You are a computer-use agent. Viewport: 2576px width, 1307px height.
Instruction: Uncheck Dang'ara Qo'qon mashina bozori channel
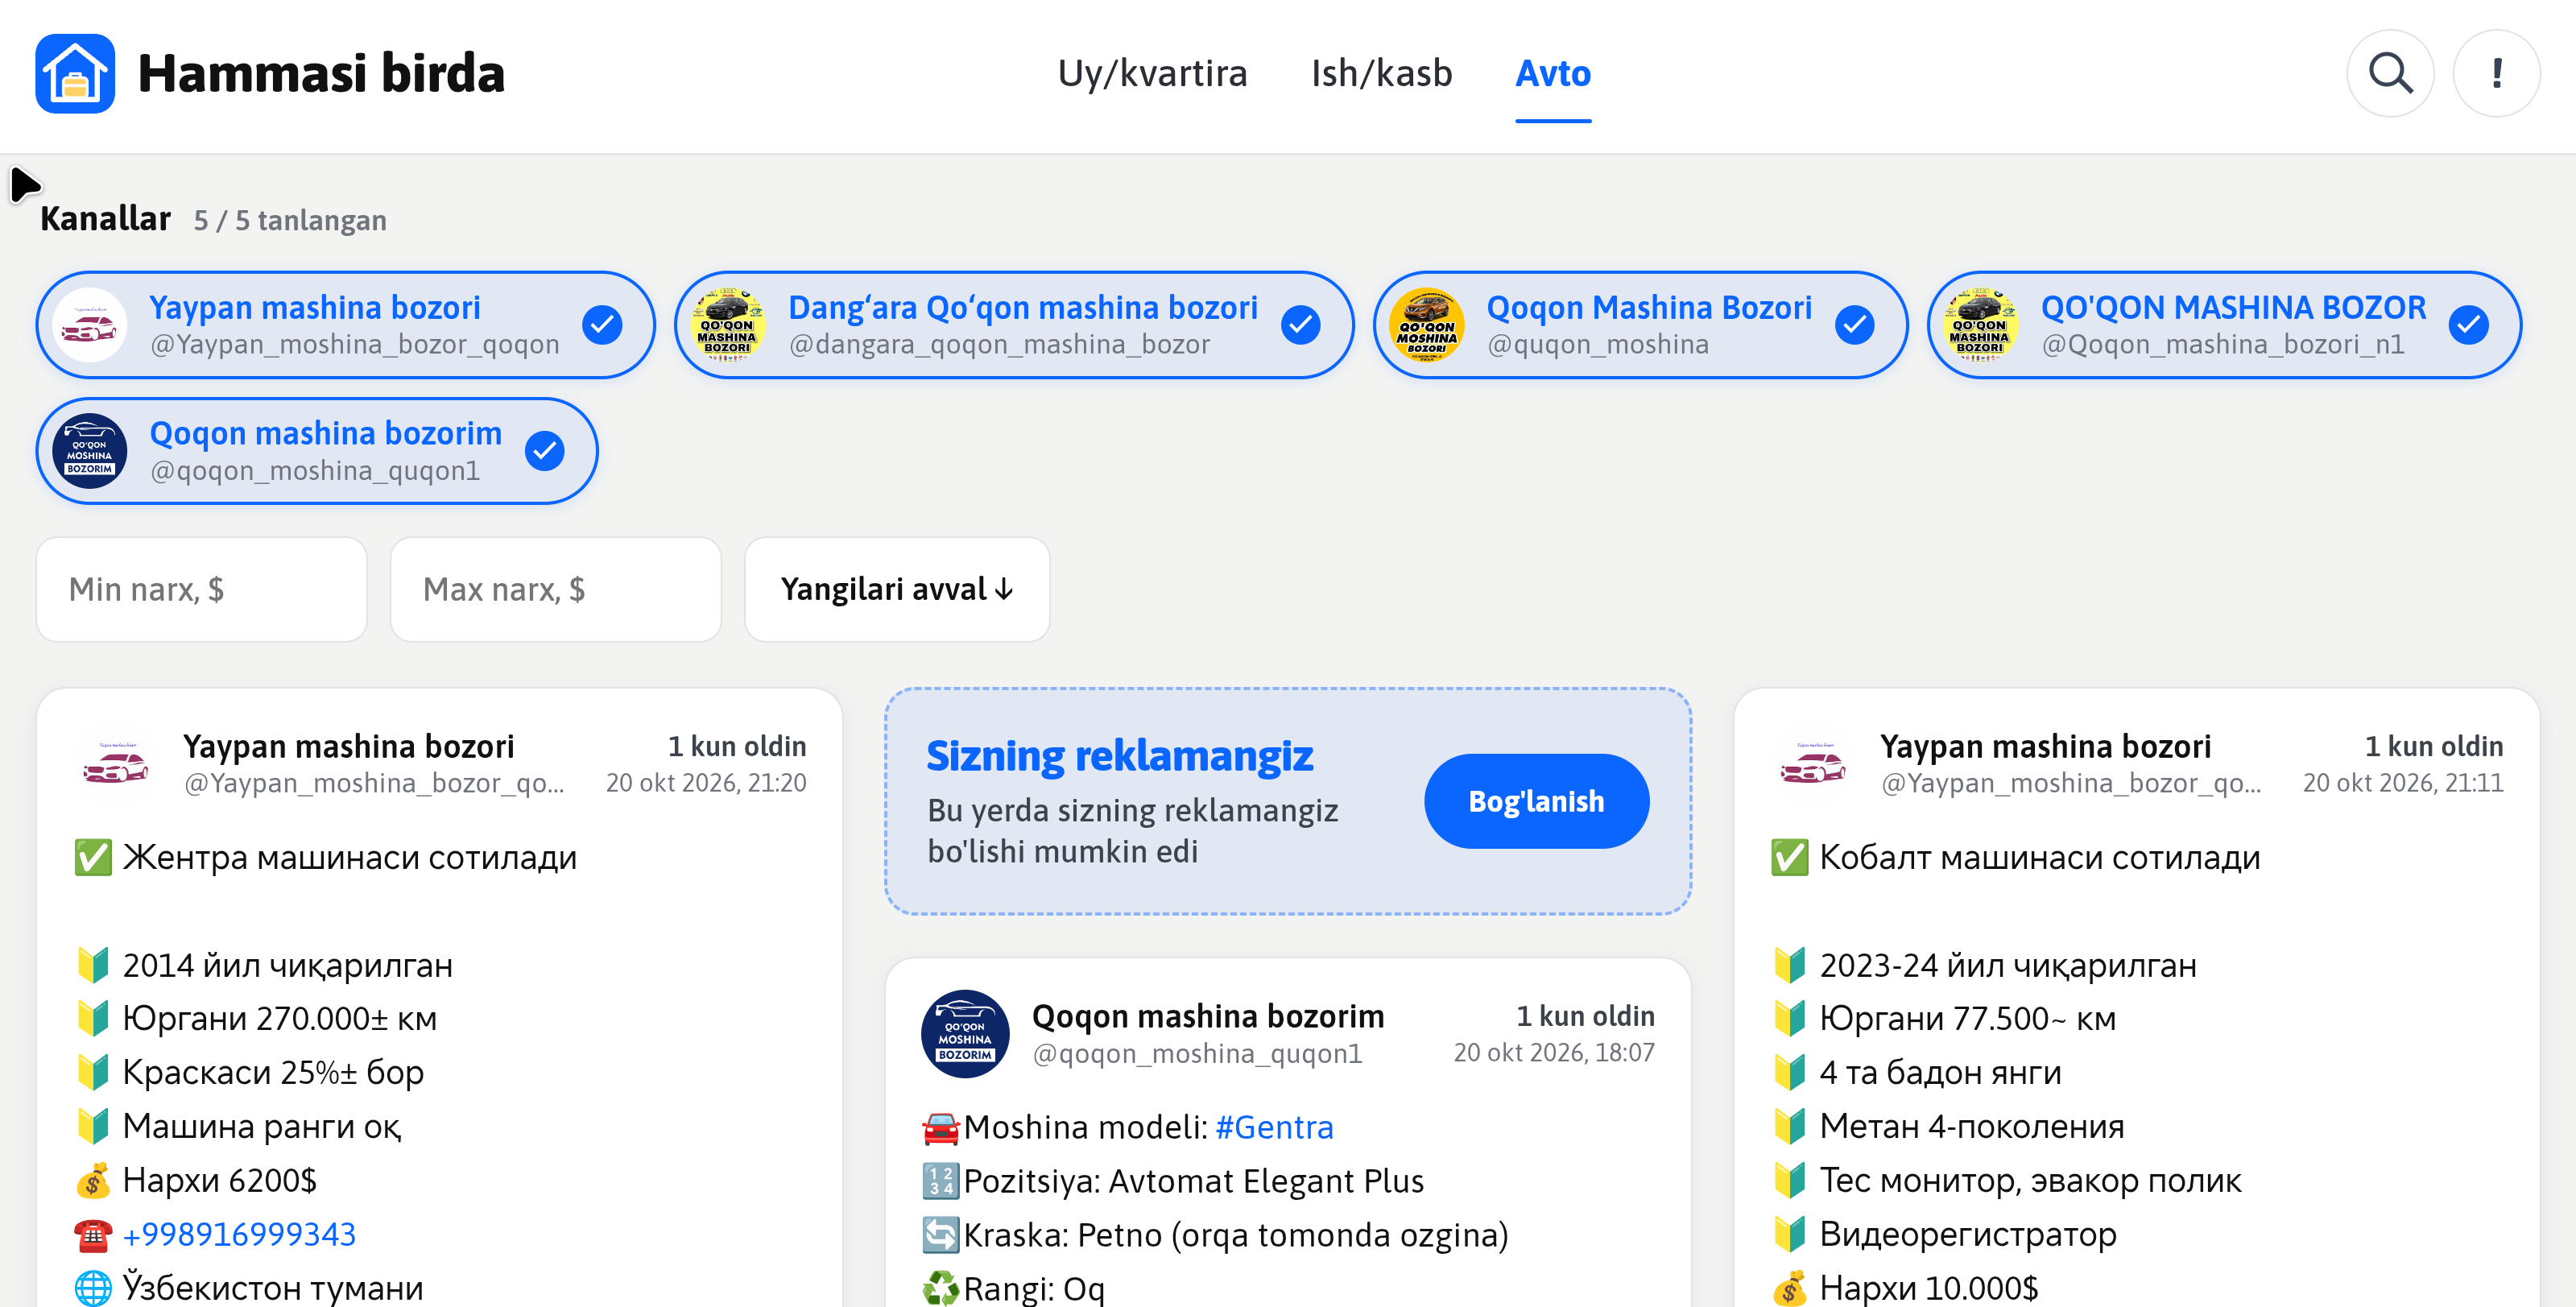point(1301,325)
